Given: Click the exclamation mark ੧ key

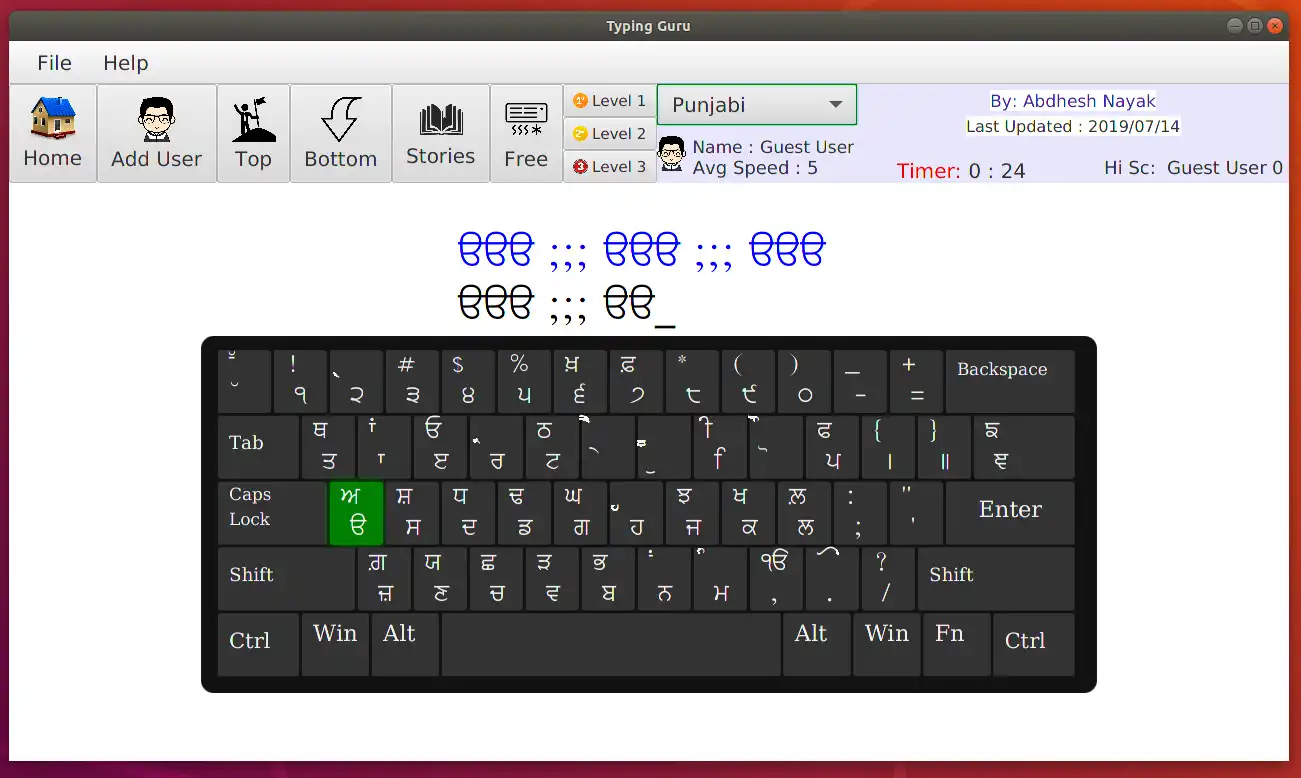Looking at the screenshot, I should point(300,381).
